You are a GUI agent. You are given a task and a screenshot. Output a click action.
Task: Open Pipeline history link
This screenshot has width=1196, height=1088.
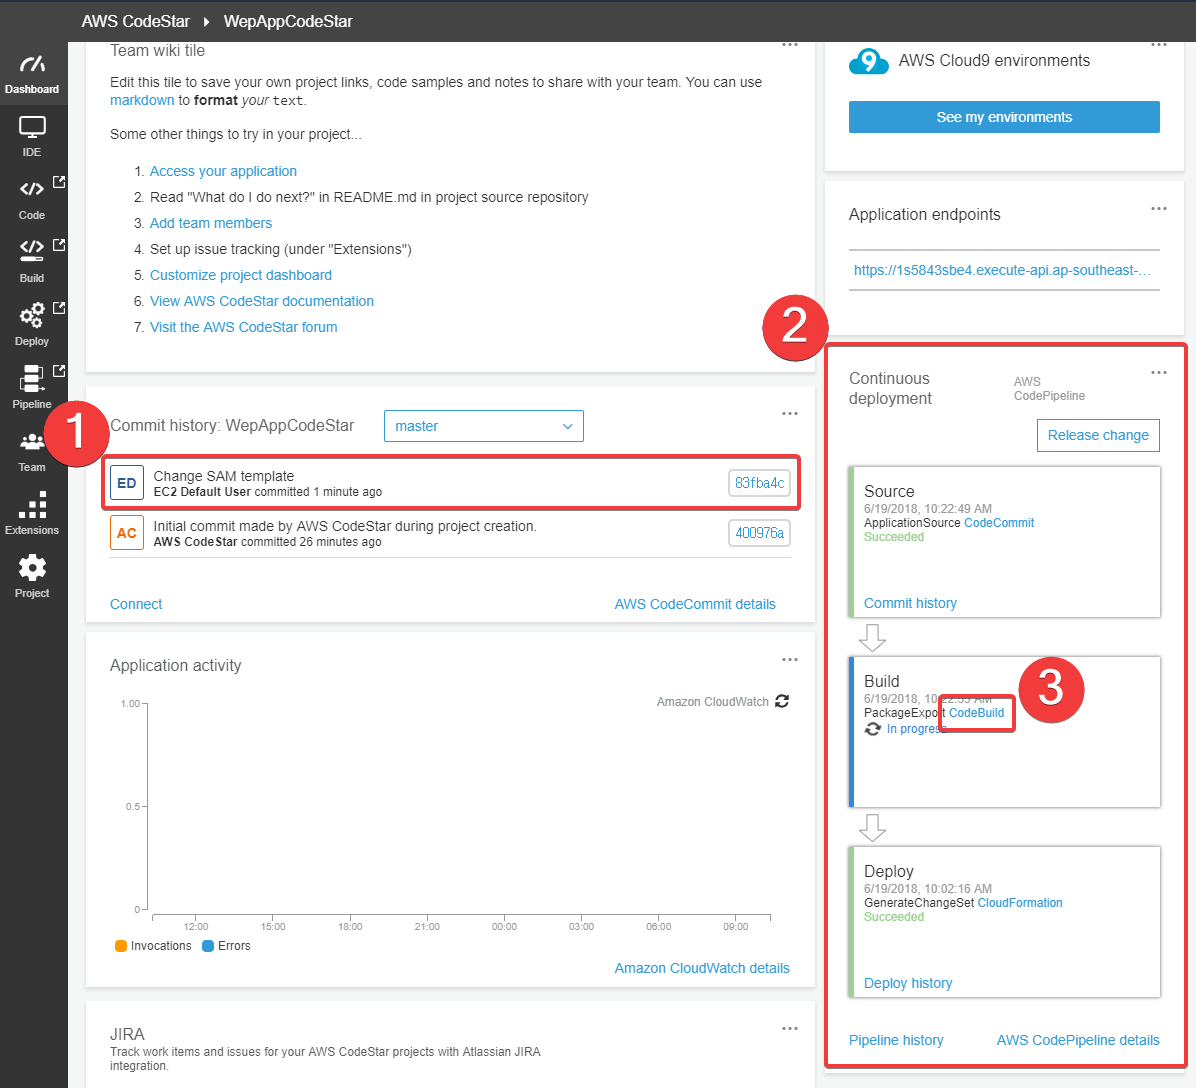point(896,1040)
